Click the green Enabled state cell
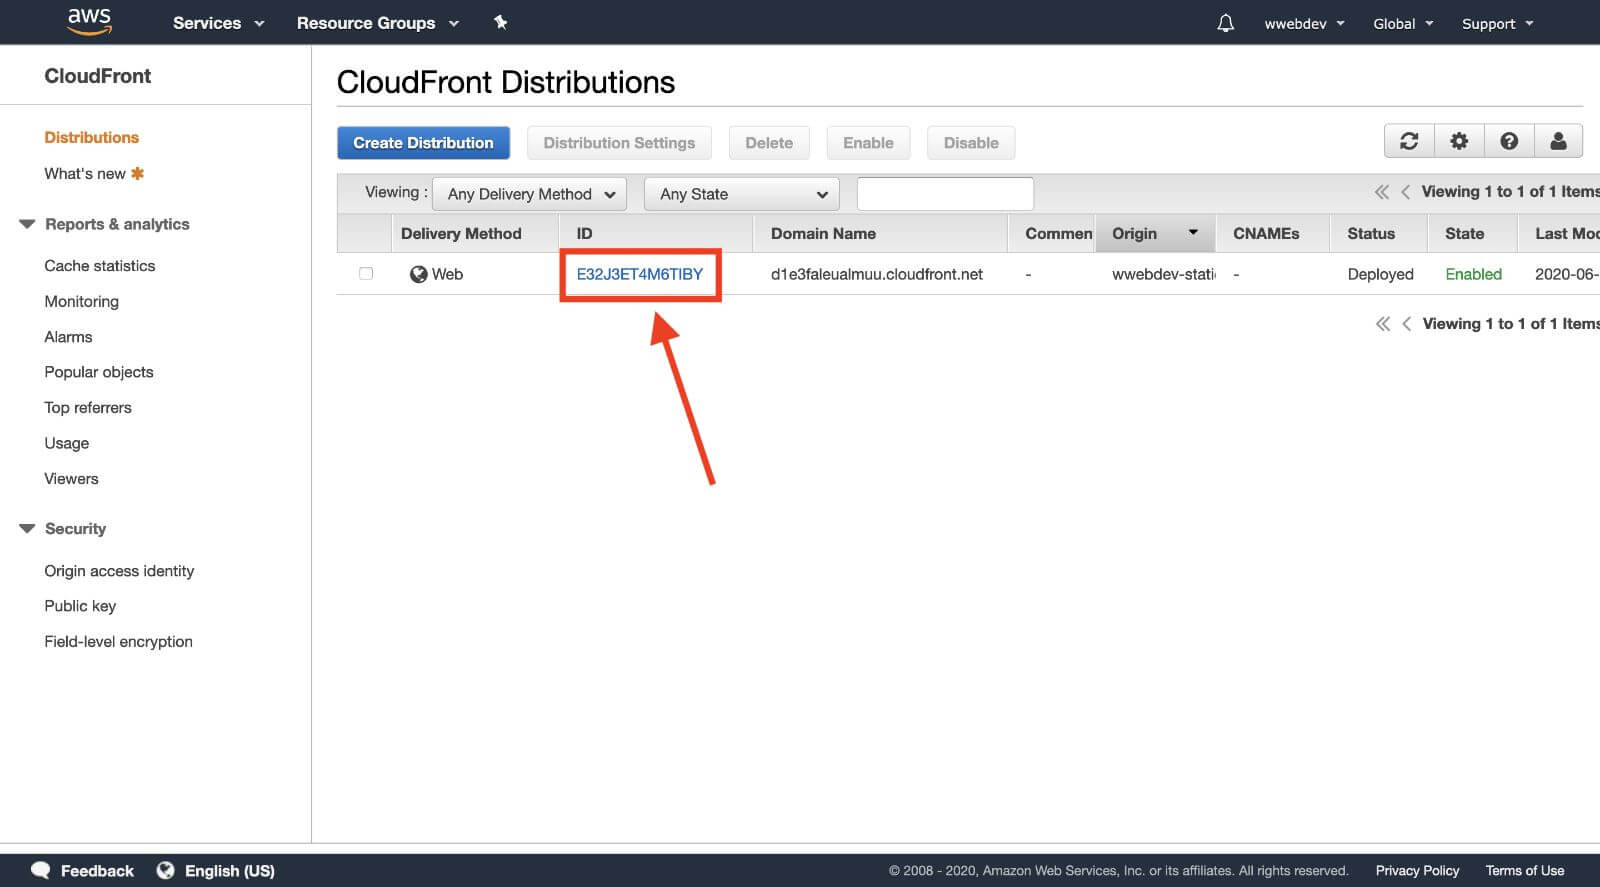The width and height of the screenshot is (1600, 887). tap(1473, 274)
